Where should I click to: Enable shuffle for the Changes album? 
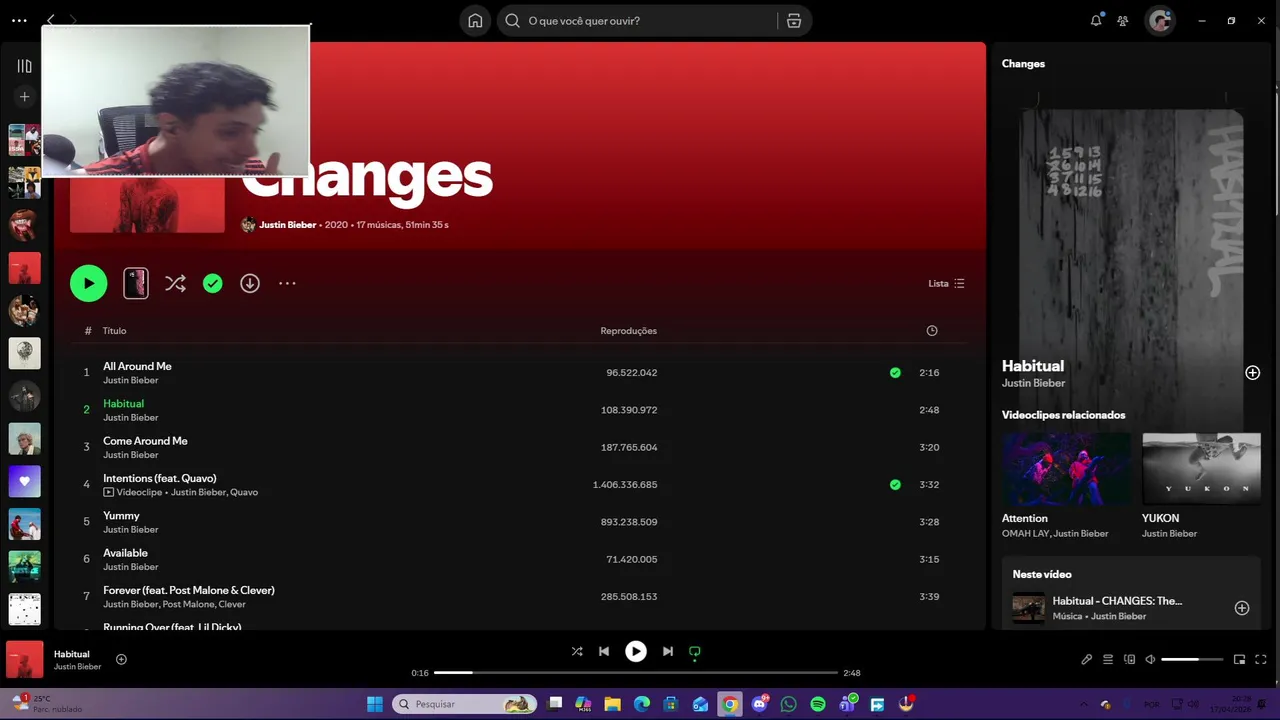click(175, 284)
